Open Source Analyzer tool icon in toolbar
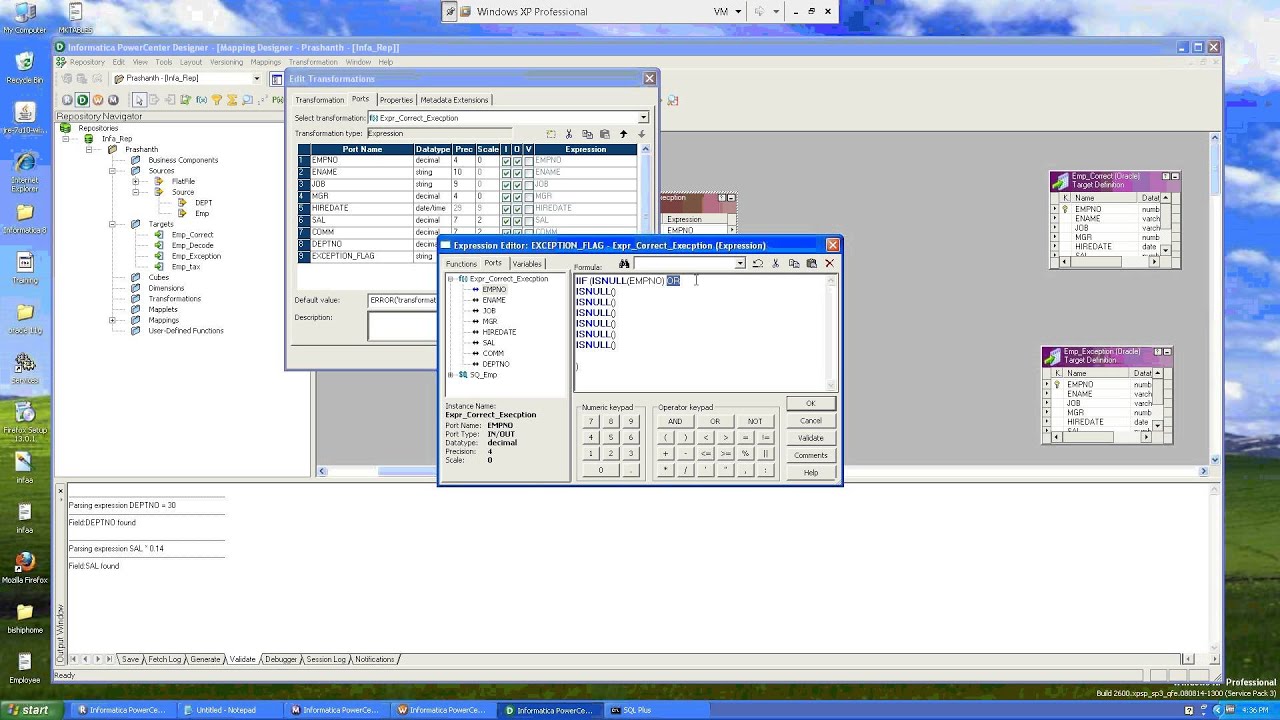Image resolution: width=1280 pixels, height=720 pixels. click(68, 100)
